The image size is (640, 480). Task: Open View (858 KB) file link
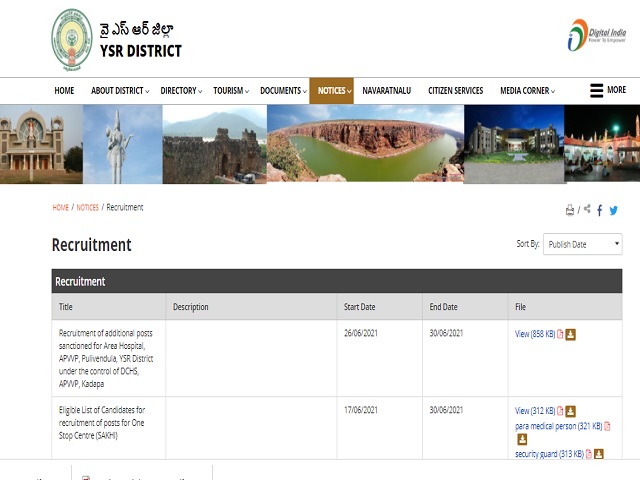pos(534,334)
